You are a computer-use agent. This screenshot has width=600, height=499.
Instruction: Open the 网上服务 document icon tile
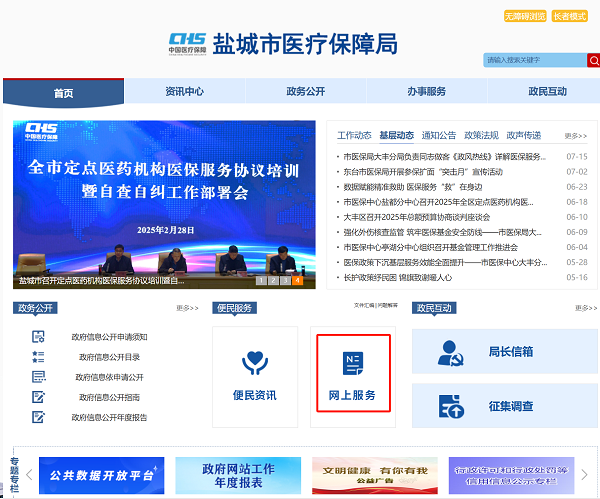(x=353, y=362)
